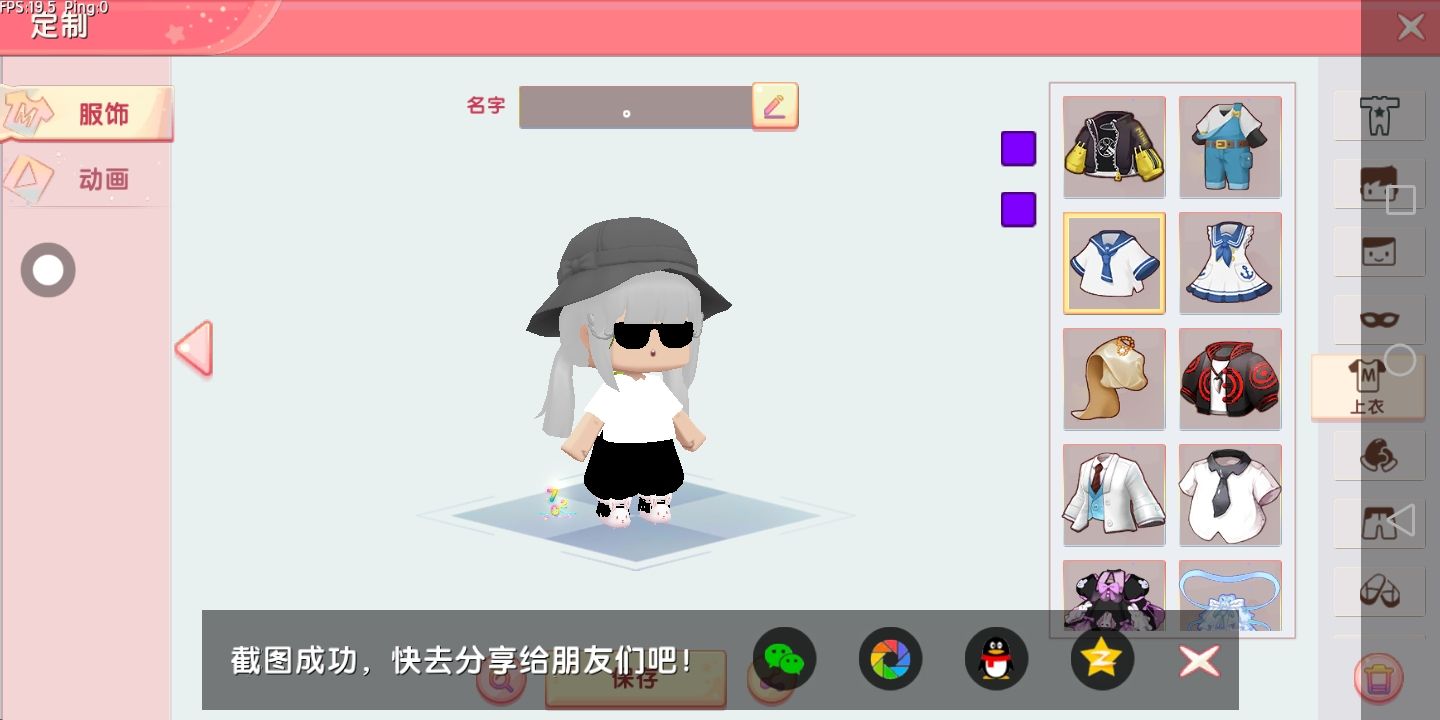Choose the blue overalls outfit

click(1230, 147)
